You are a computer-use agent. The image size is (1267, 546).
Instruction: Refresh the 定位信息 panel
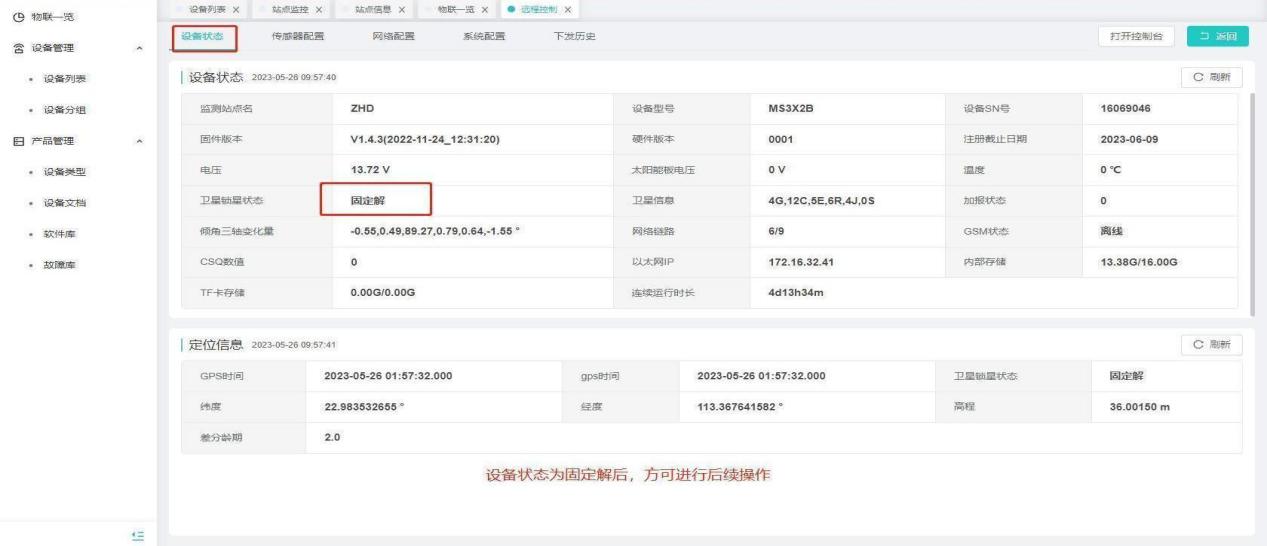pos(1211,345)
